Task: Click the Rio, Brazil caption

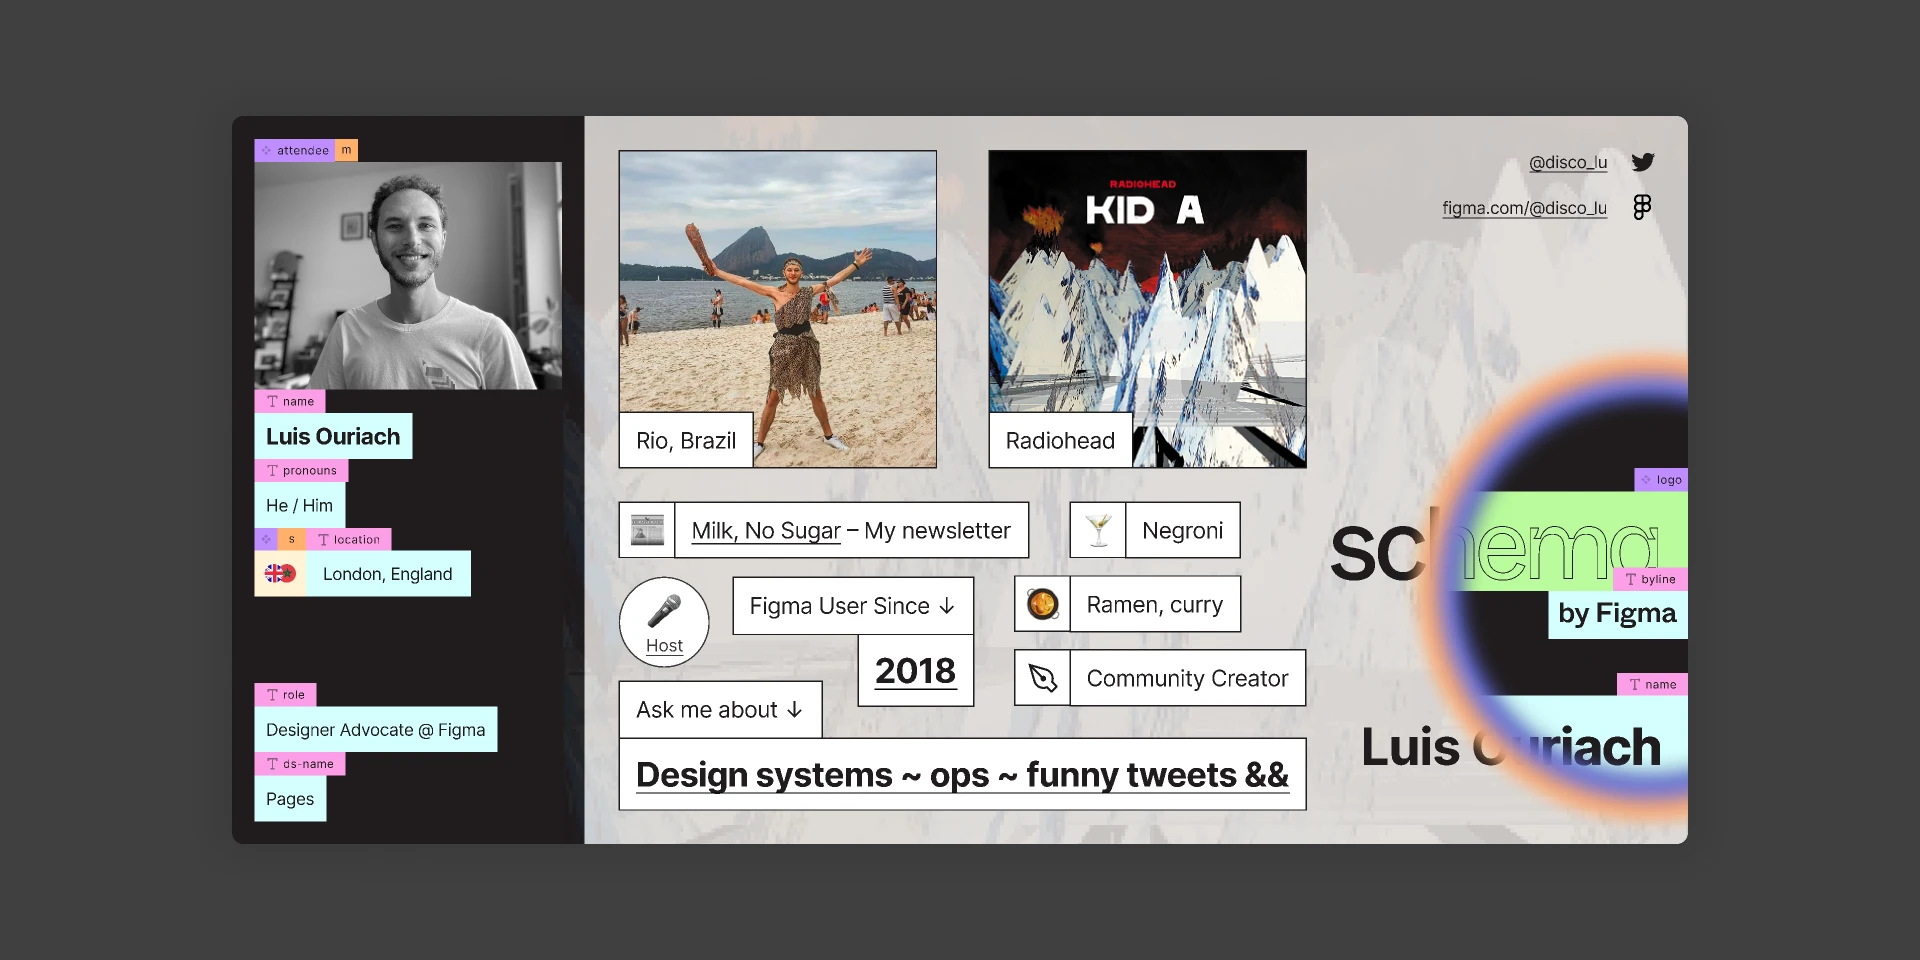Action: click(686, 440)
